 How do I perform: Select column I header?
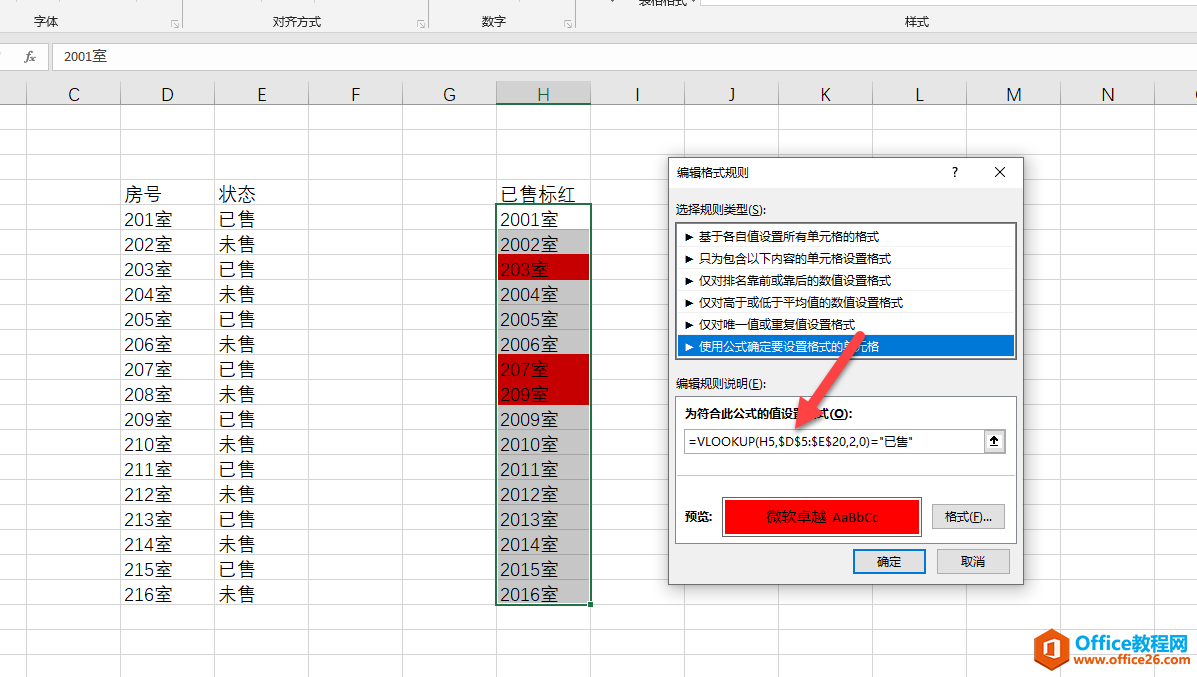click(x=637, y=94)
